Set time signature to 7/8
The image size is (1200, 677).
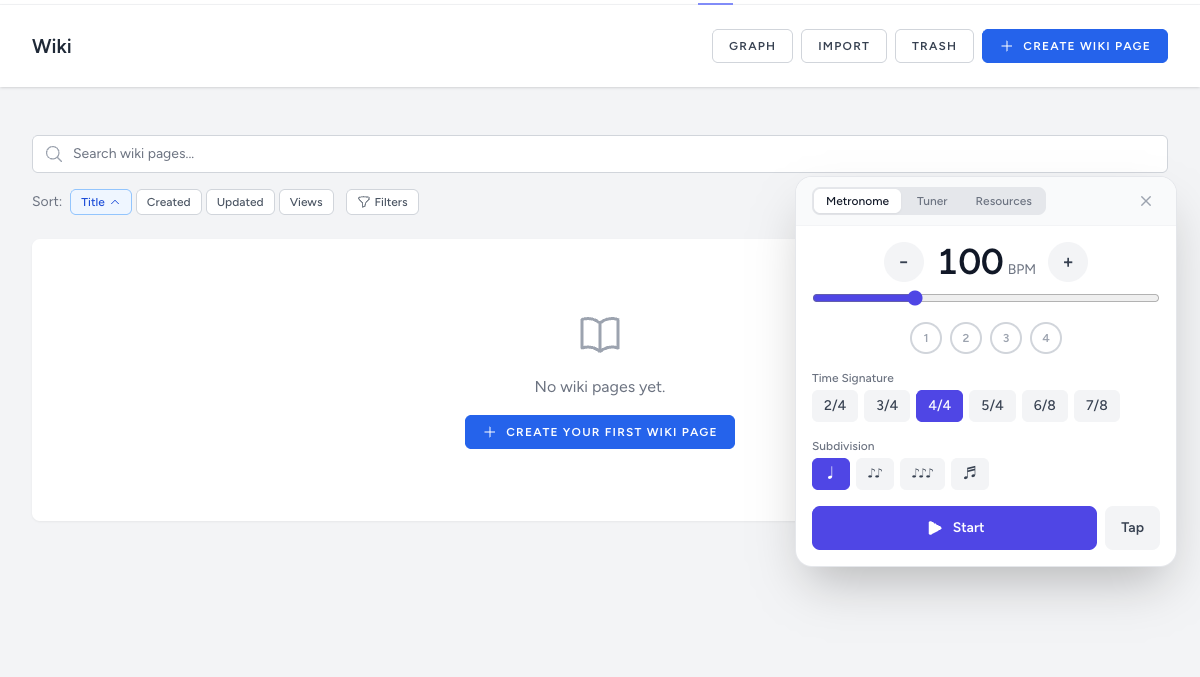(x=1096, y=406)
